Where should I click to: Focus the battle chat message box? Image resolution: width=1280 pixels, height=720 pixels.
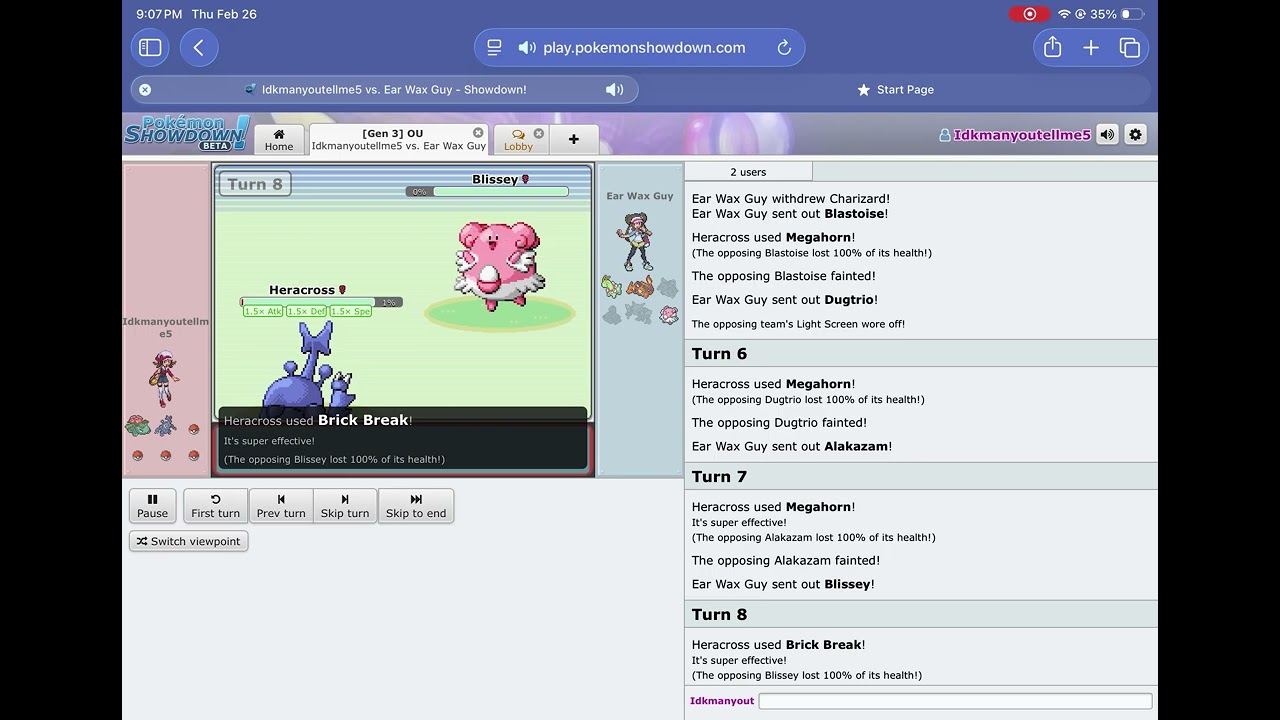pyautogui.click(x=955, y=701)
